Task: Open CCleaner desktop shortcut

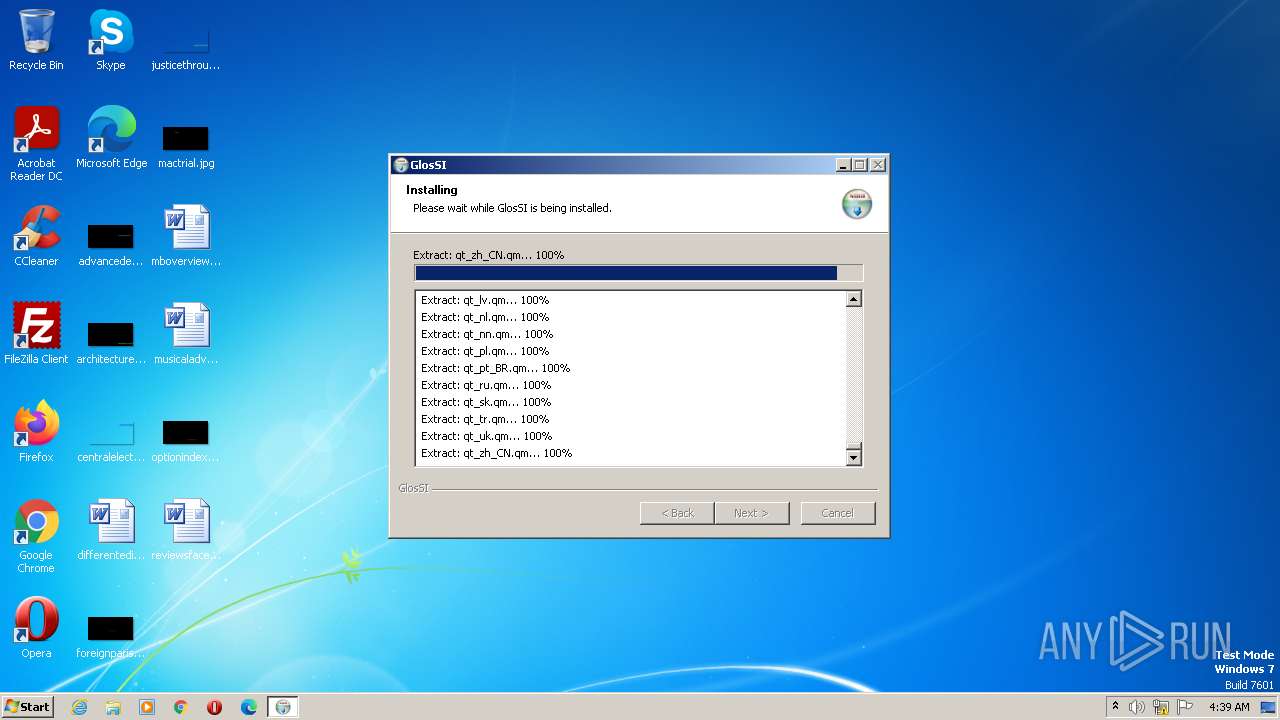Action: [x=36, y=236]
